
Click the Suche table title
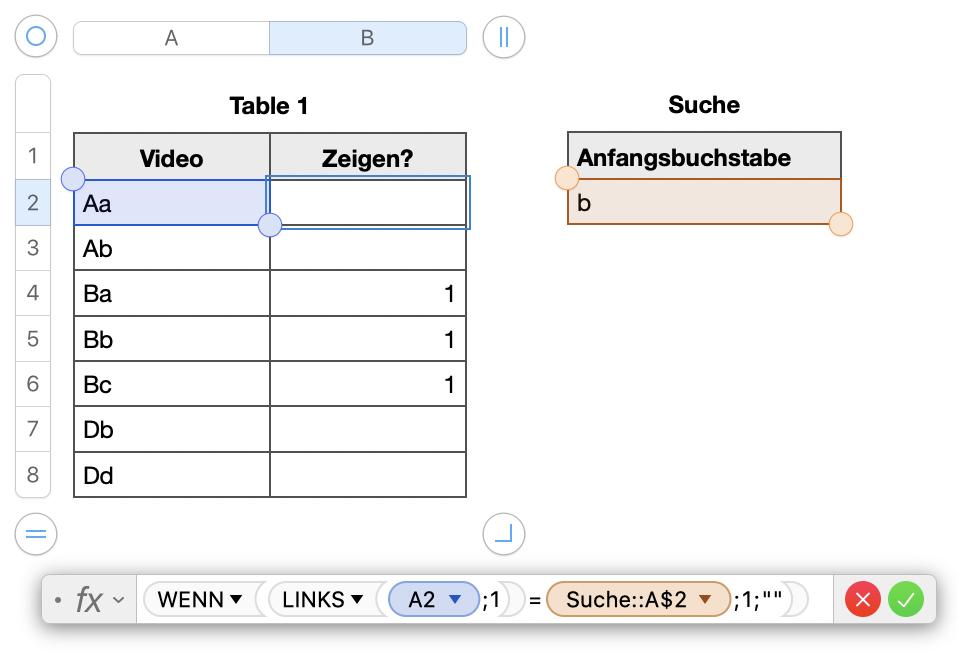coord(704,105)
